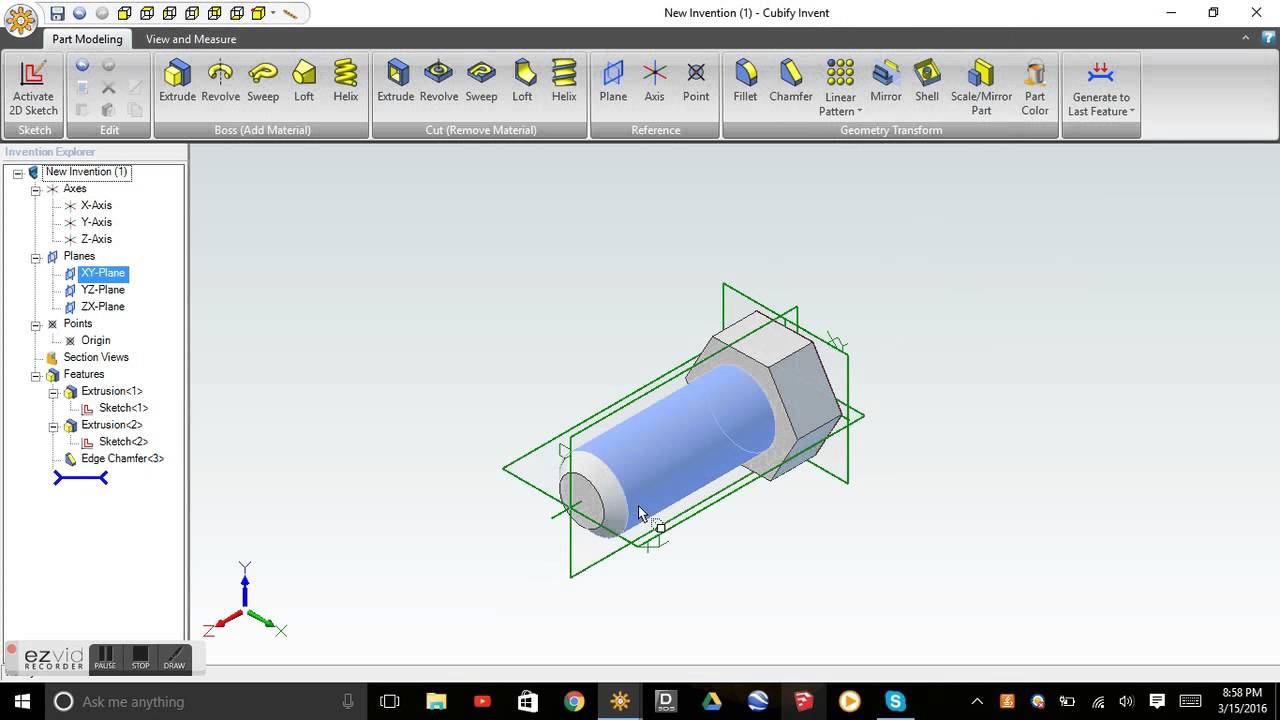Collapse the New Invention (1) tree root
This screenshot has width=1280, height=720.
17,173
